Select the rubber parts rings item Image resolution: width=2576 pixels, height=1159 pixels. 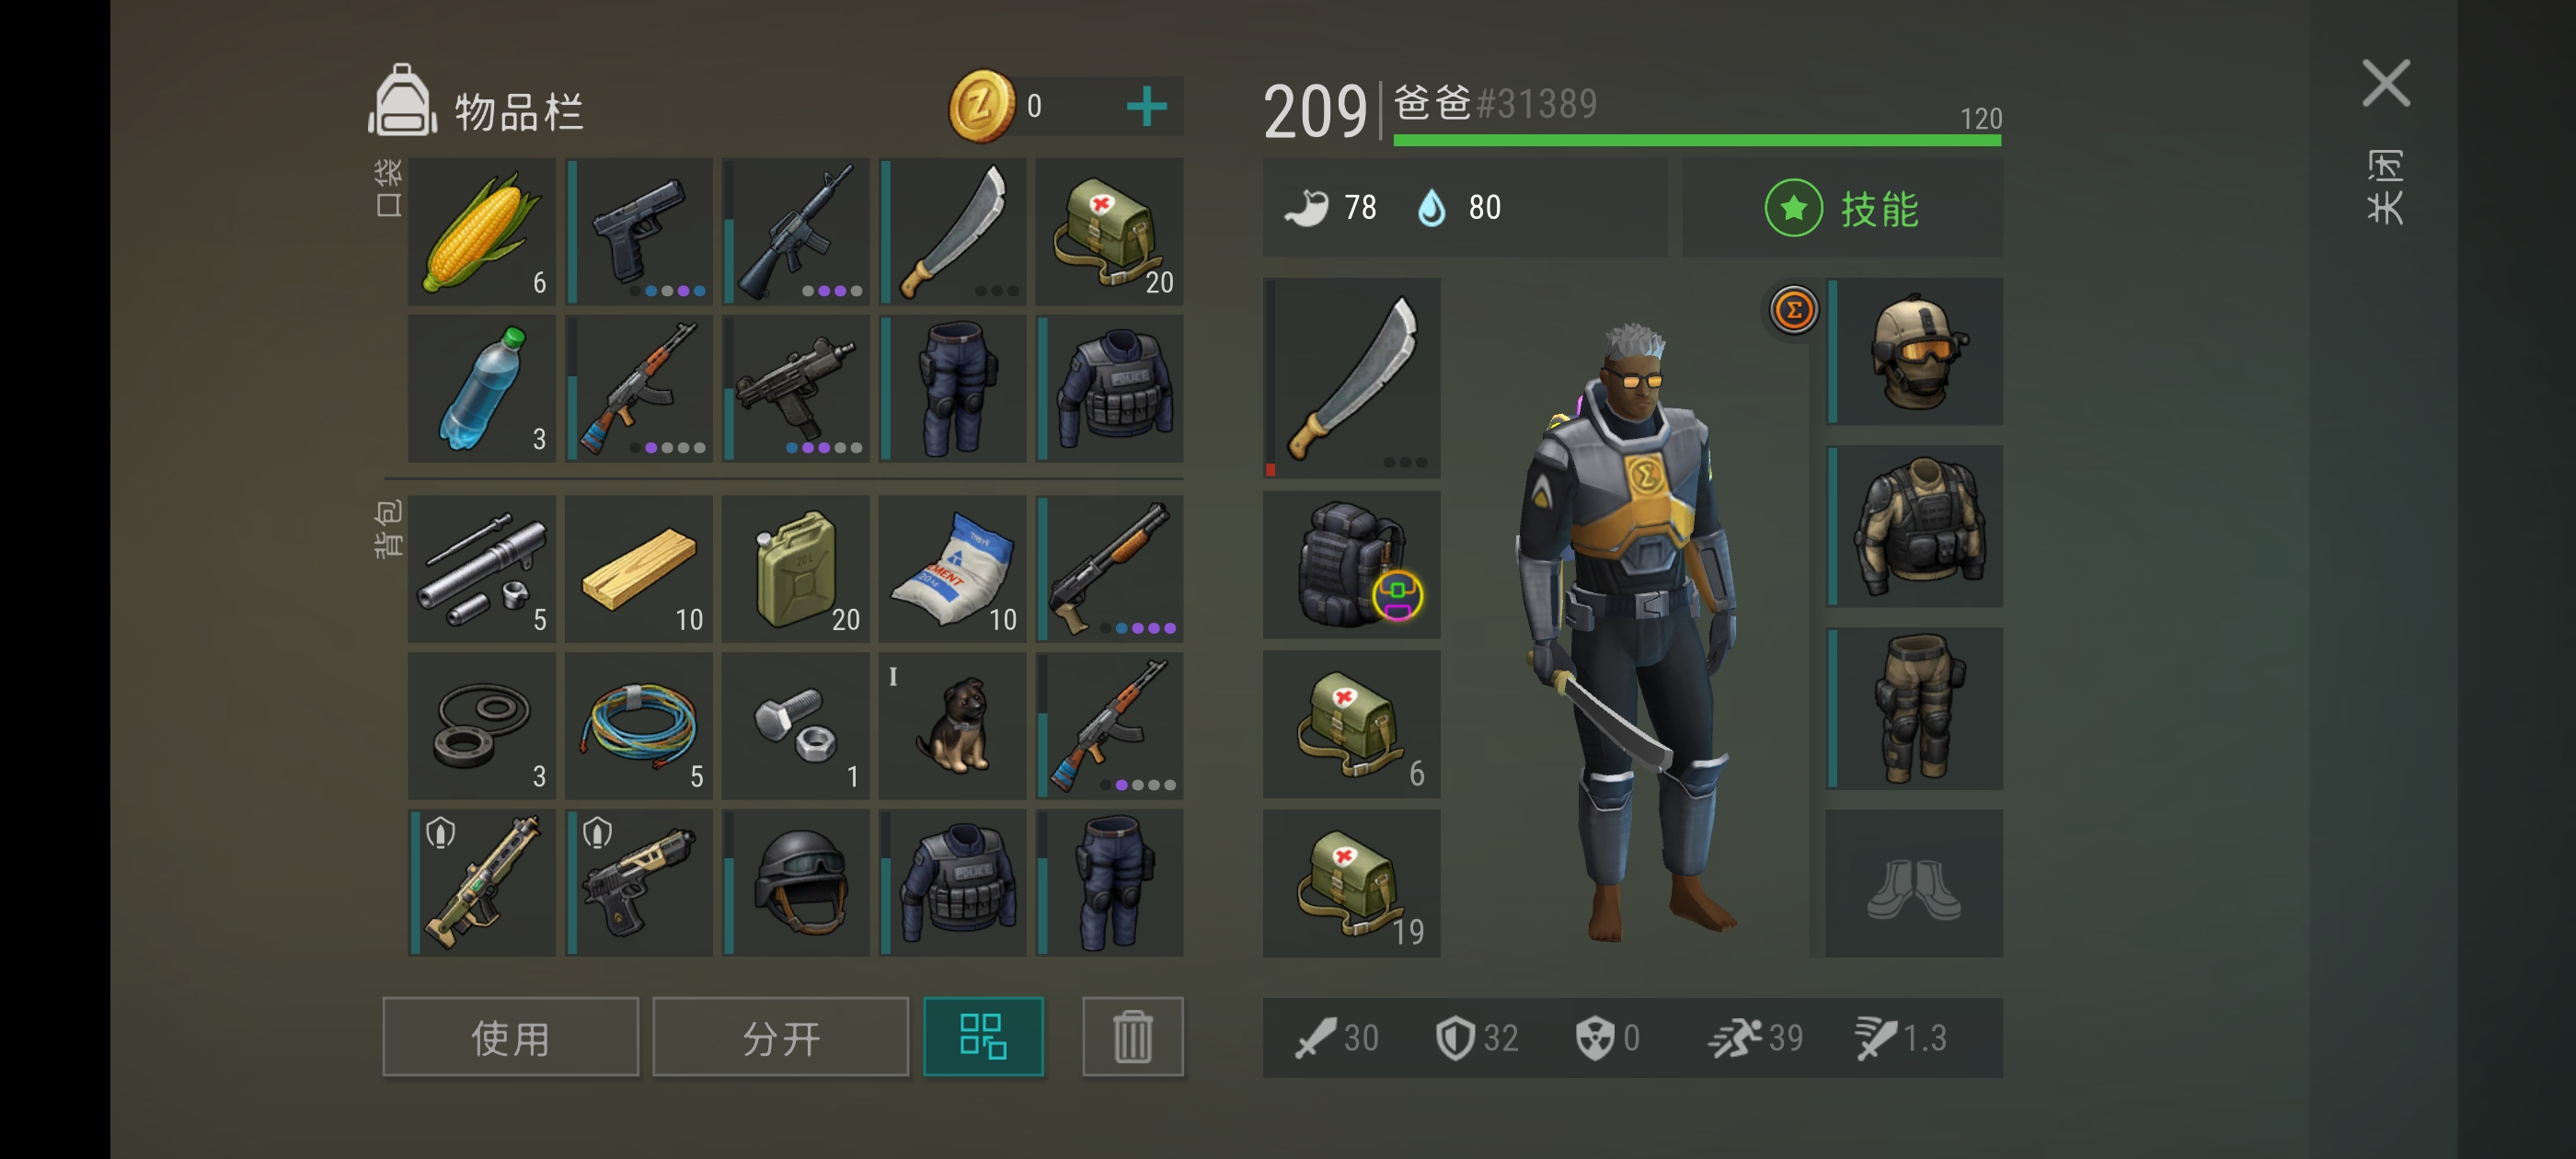coord(482,725)
